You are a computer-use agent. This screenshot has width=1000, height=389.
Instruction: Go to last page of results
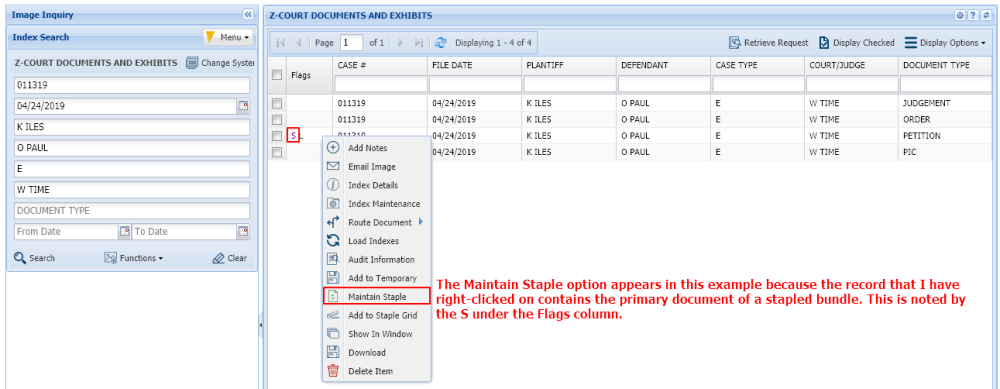(418, 43)
